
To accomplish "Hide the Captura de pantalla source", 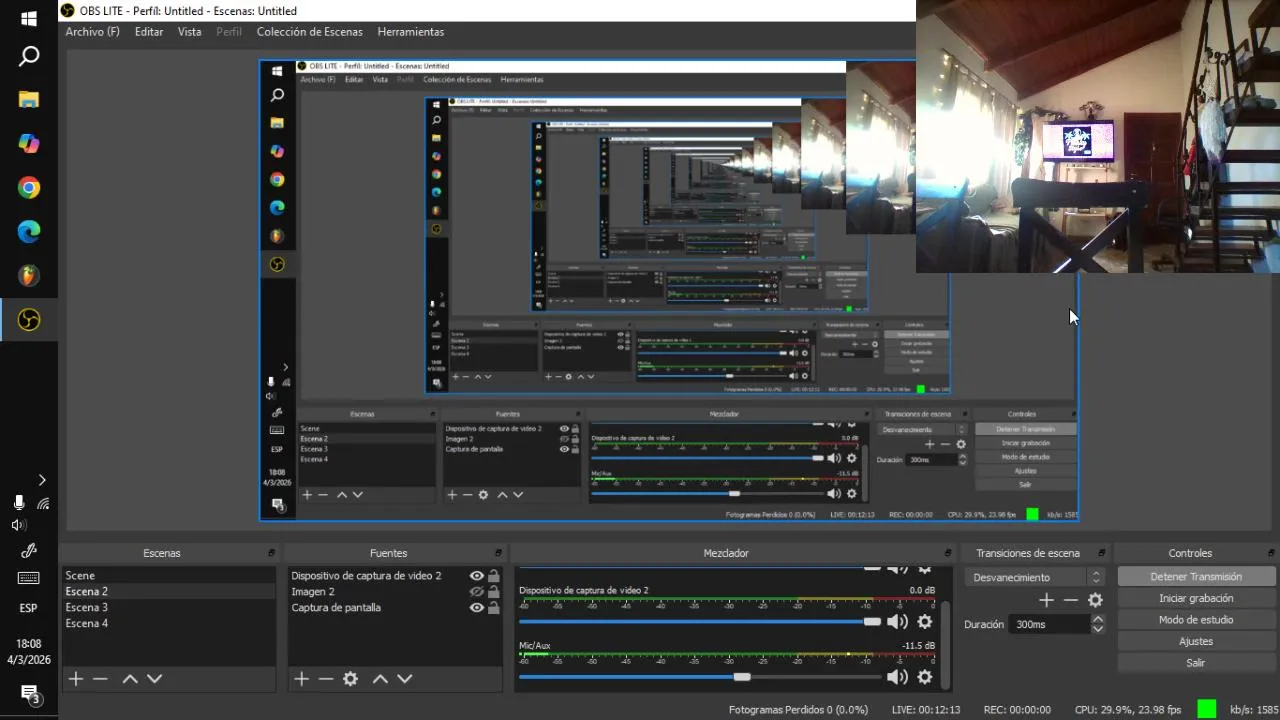I will [477, 608].
